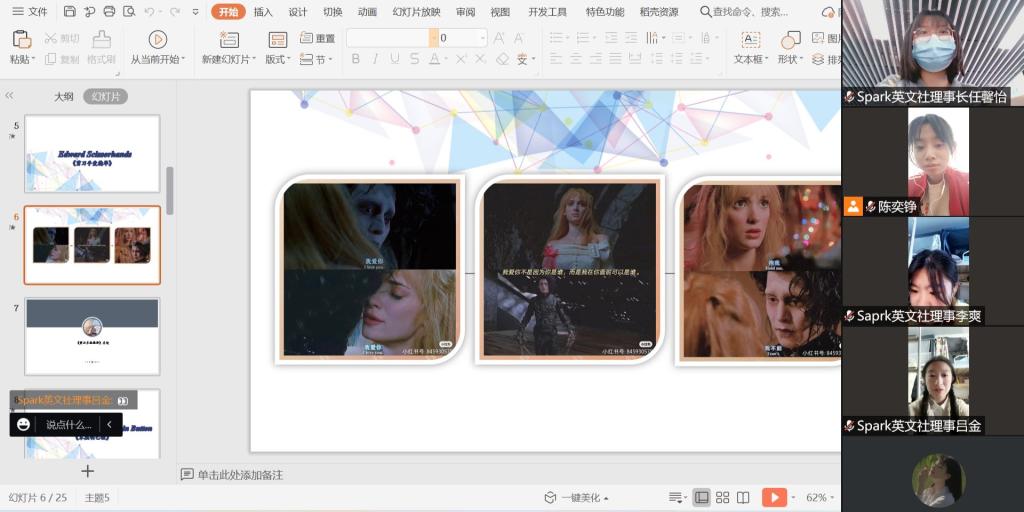
Task: Click the 一键美化 beautify button
Action: (x=576, y=497)
